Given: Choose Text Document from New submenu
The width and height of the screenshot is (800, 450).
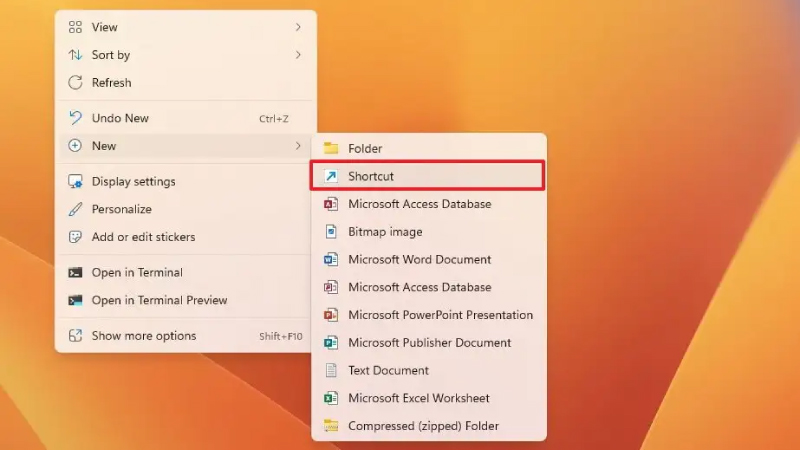Looking at the screenshot, I should (429, 370).
